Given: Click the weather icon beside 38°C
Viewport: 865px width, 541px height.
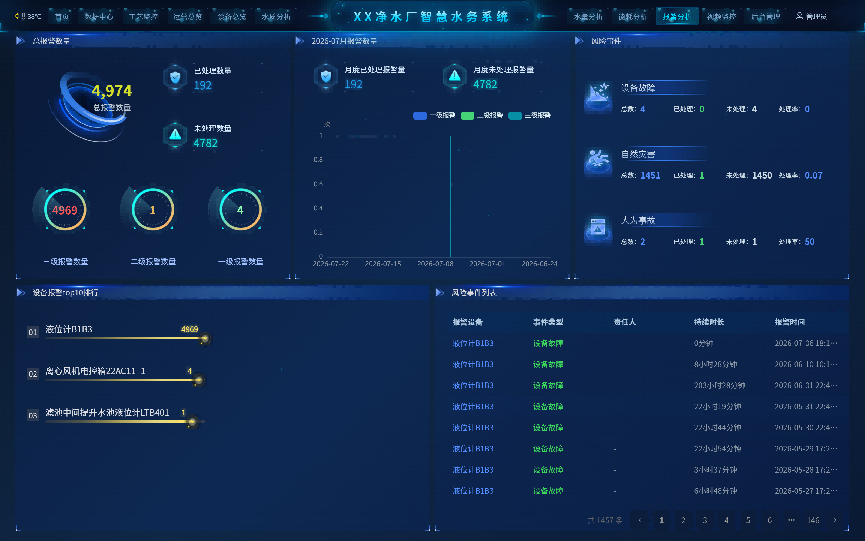Looking at the screenshot, I should 17,17.
